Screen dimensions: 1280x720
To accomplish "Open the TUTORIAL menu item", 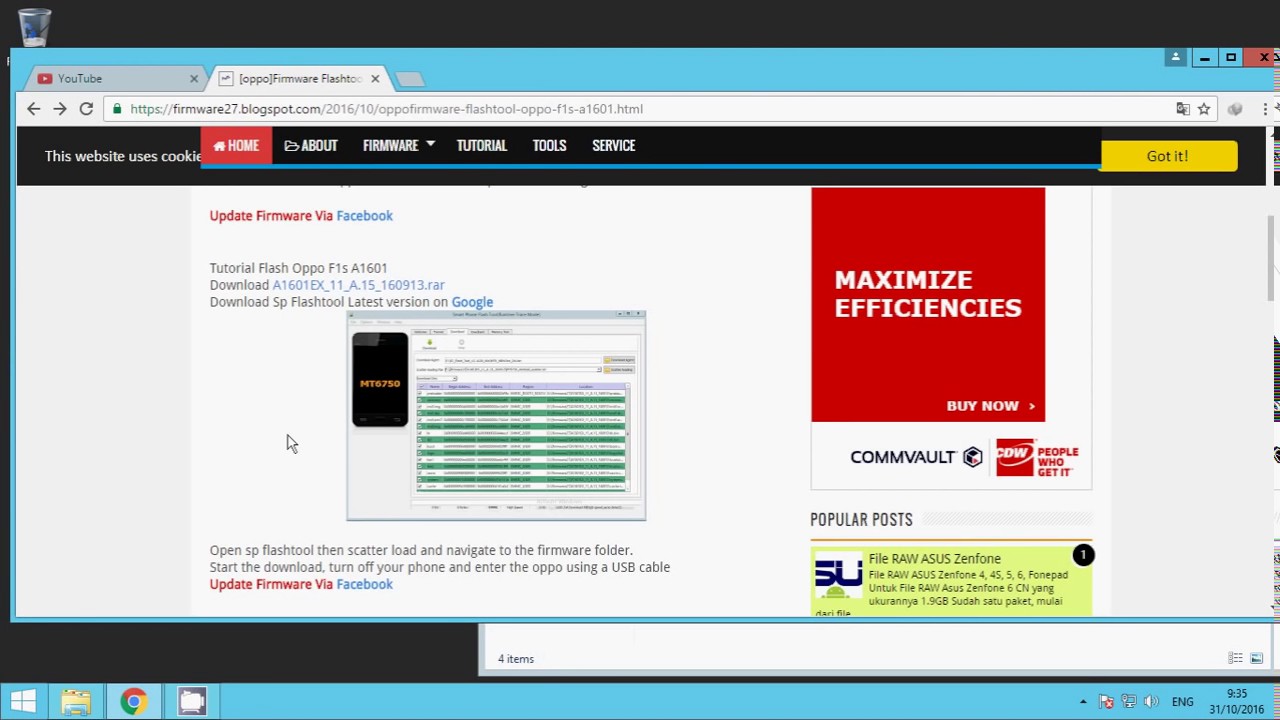I will pos(482,146).
